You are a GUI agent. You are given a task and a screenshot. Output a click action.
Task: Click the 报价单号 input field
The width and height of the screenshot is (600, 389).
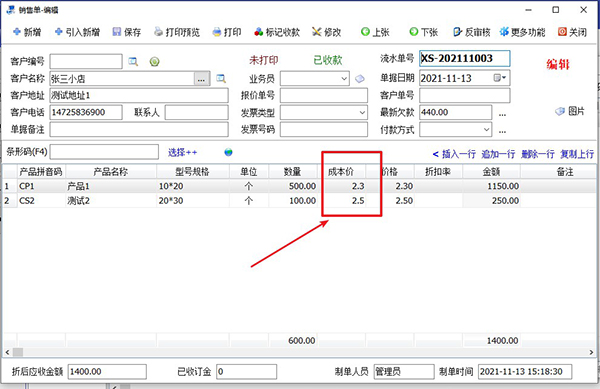tap(324, 95)
